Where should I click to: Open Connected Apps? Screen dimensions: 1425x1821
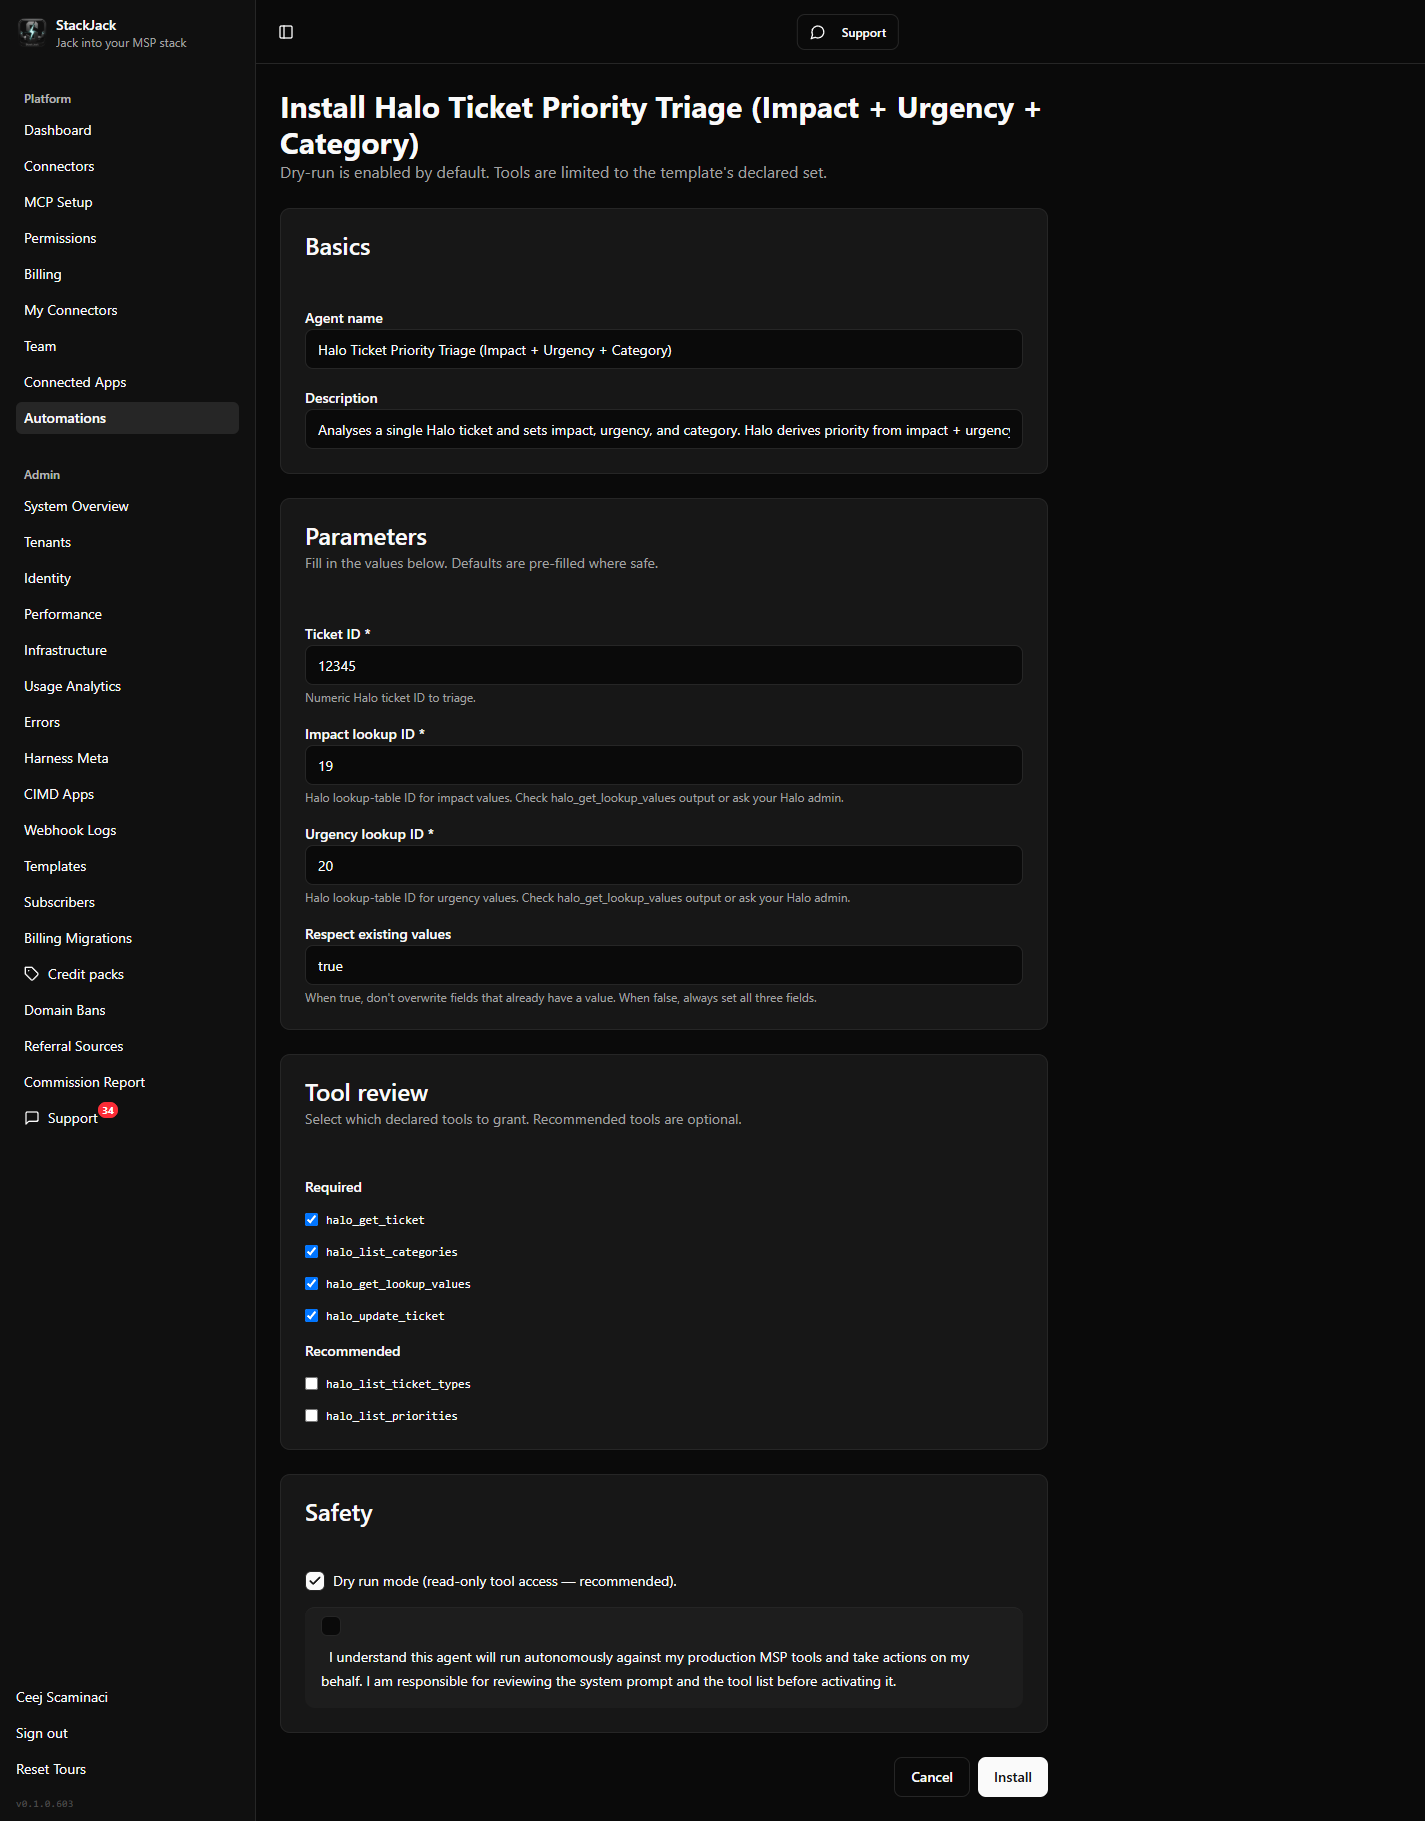127,382
